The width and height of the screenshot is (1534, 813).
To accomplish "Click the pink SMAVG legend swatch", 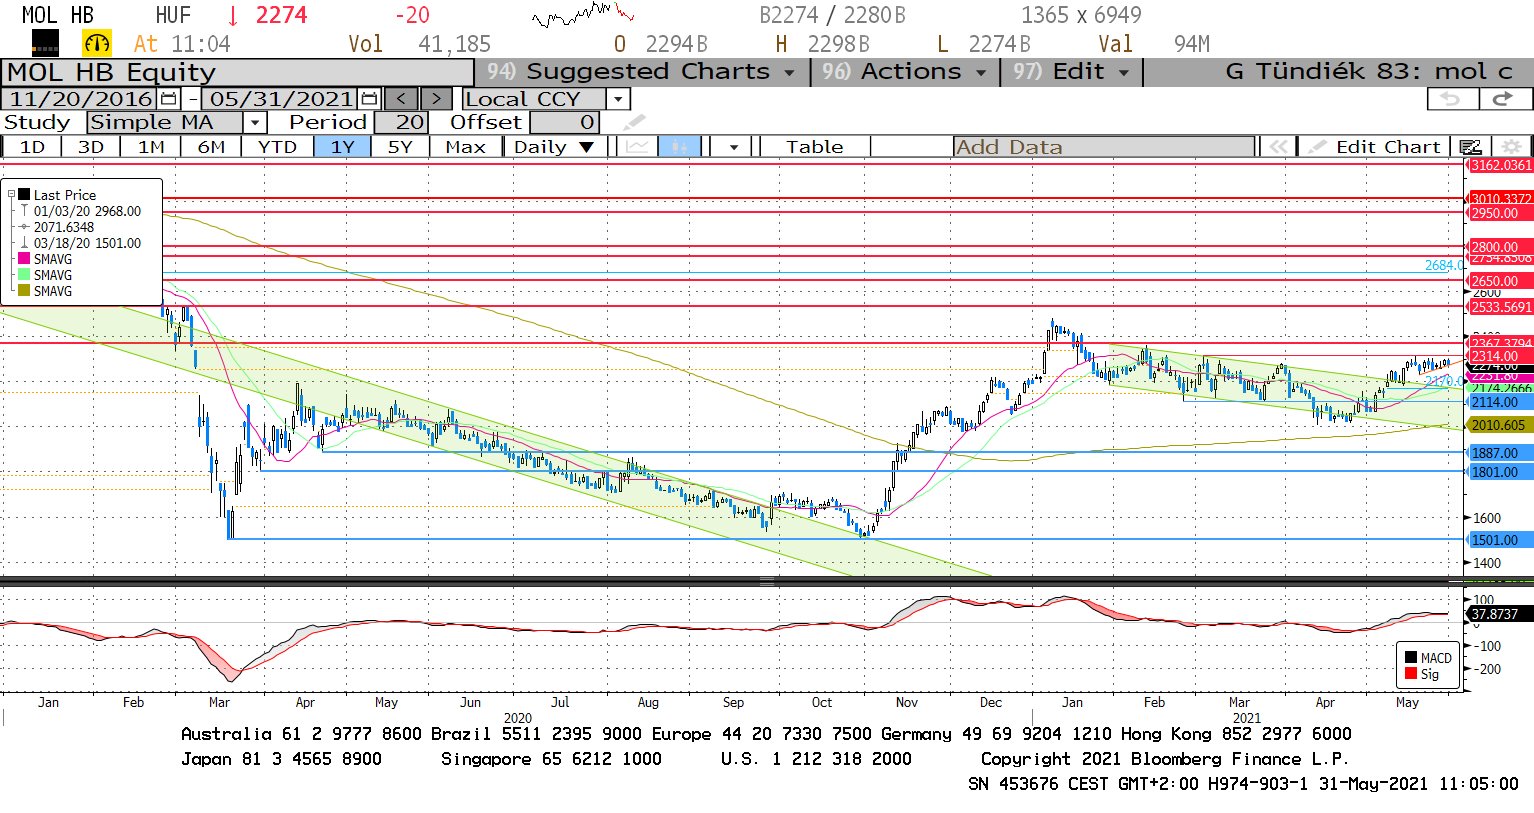I will [x=24, y=259].
